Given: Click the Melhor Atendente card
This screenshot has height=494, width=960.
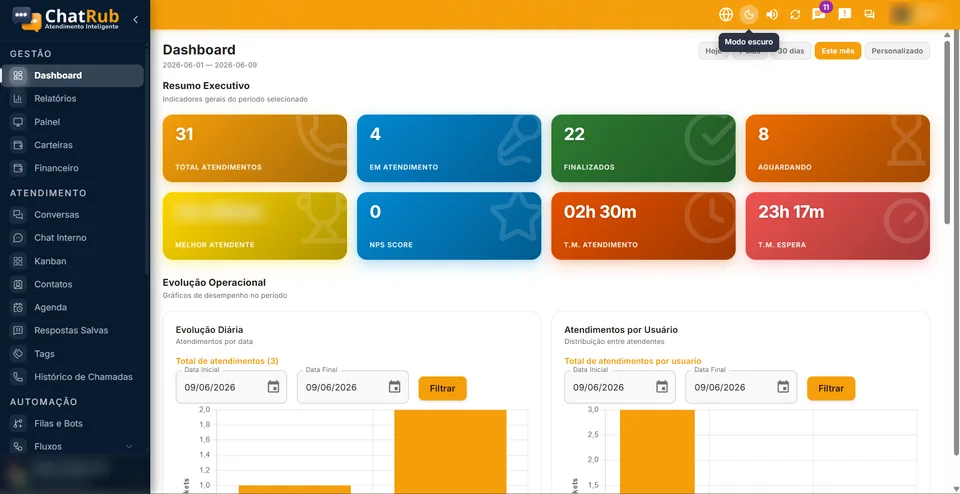Looking at the screenshot, I should click(x=255, y=226).
